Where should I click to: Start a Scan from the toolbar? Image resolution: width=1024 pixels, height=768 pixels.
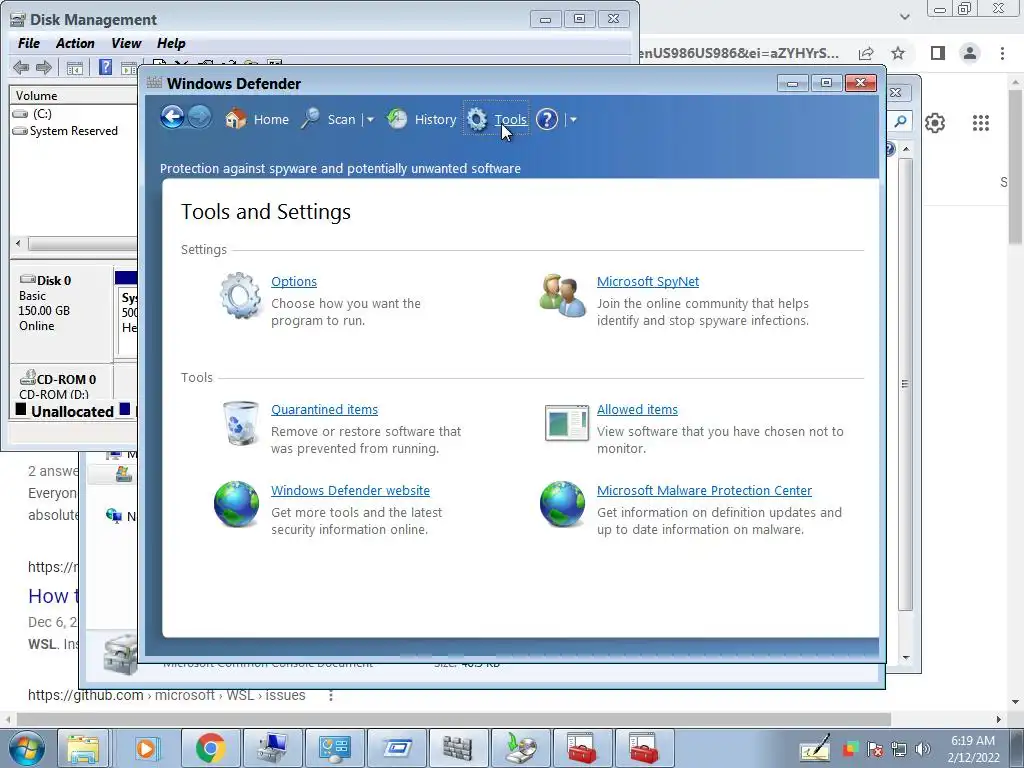(328, 120)
